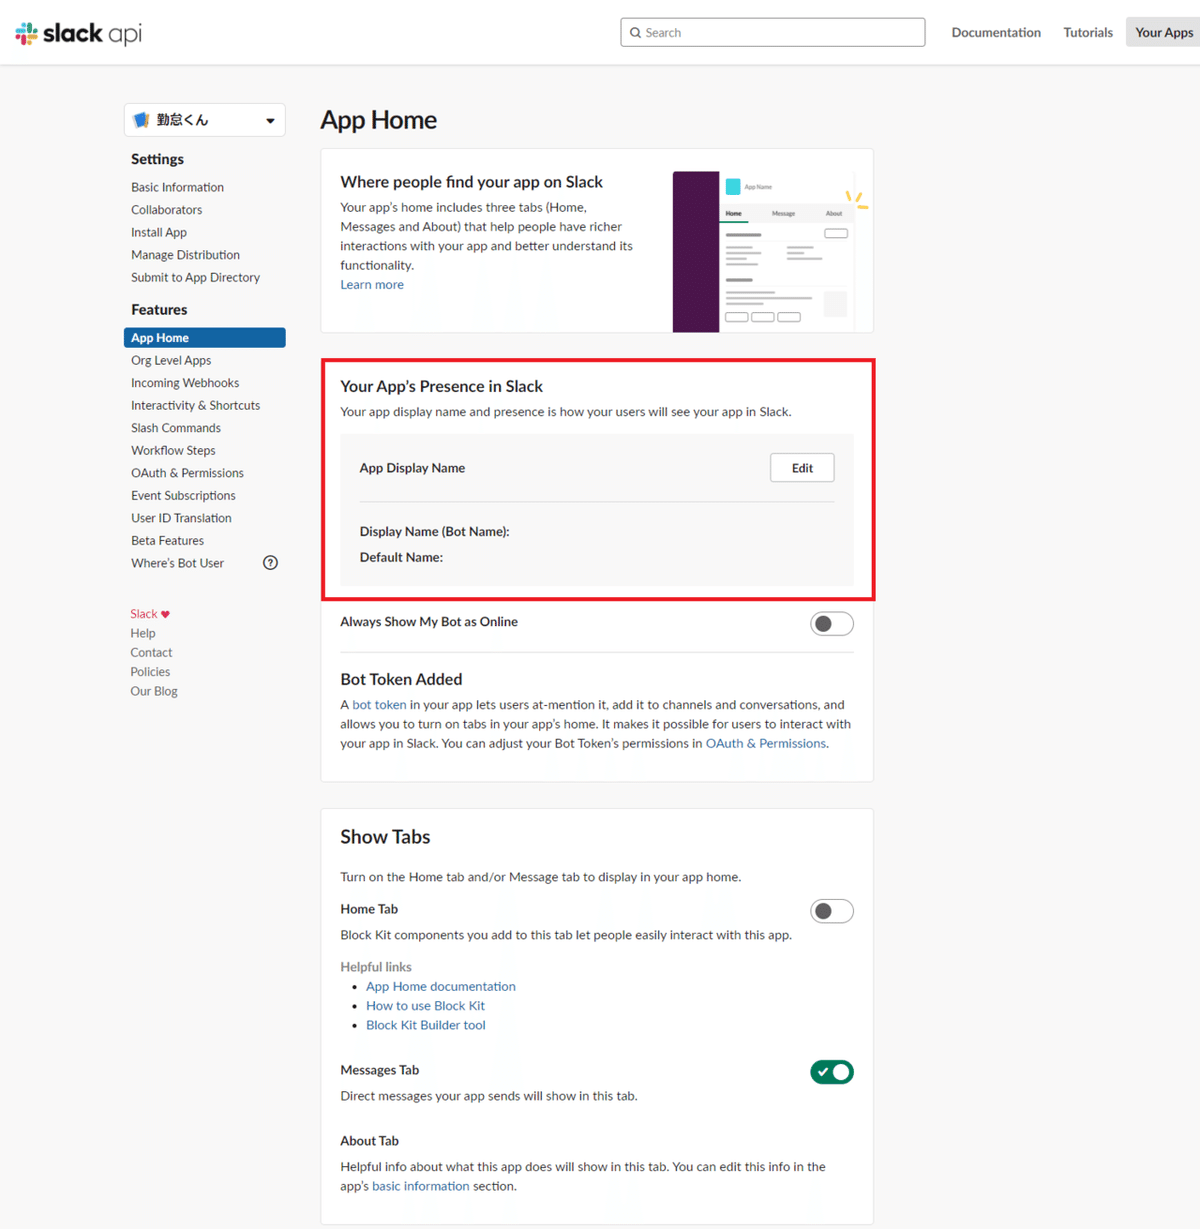
Task: Open the Your Apps menu
Action: coord(1163,32)
